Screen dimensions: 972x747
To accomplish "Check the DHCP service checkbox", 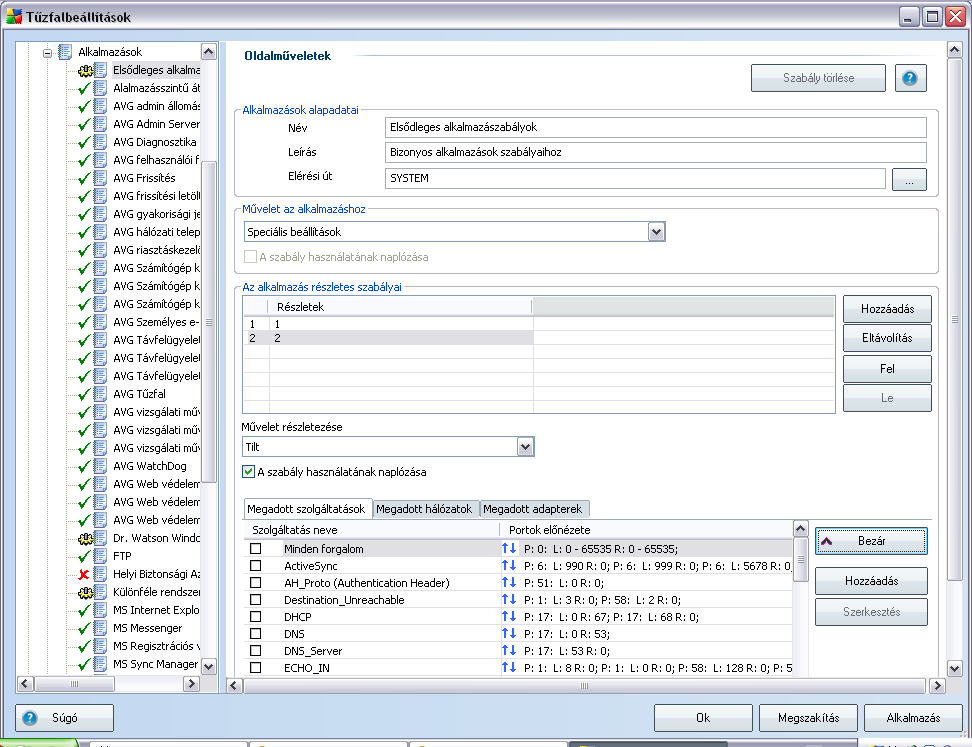I will [x=255, y=617].
